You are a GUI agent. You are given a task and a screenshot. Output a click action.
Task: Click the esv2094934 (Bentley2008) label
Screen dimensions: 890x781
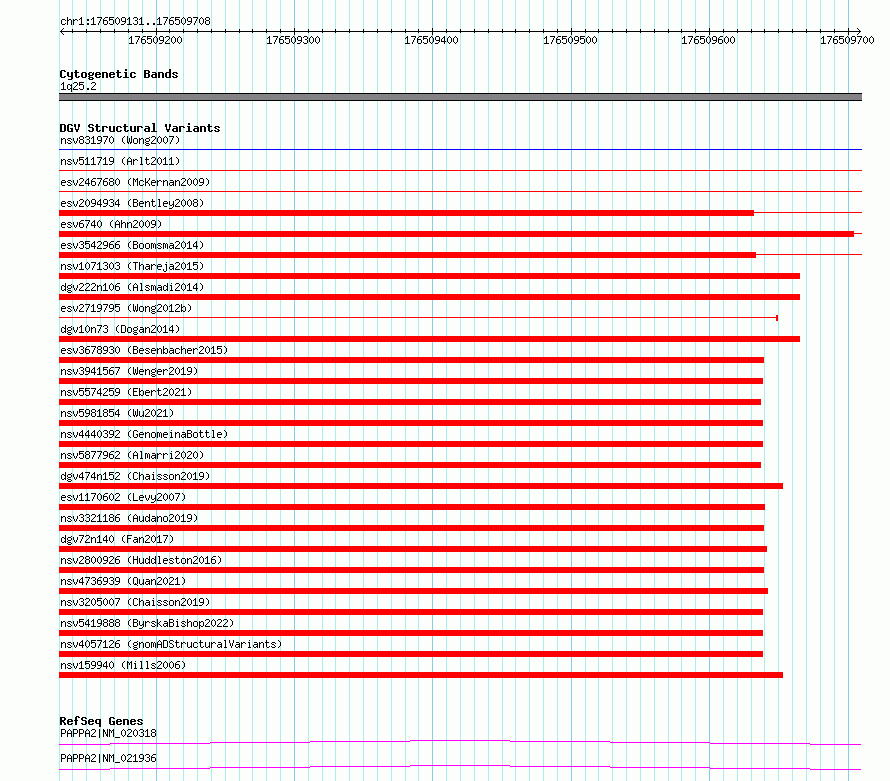click(132, 203)
